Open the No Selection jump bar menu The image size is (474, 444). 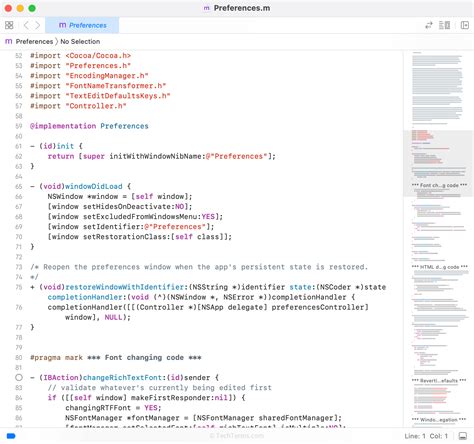coord(80,41)
